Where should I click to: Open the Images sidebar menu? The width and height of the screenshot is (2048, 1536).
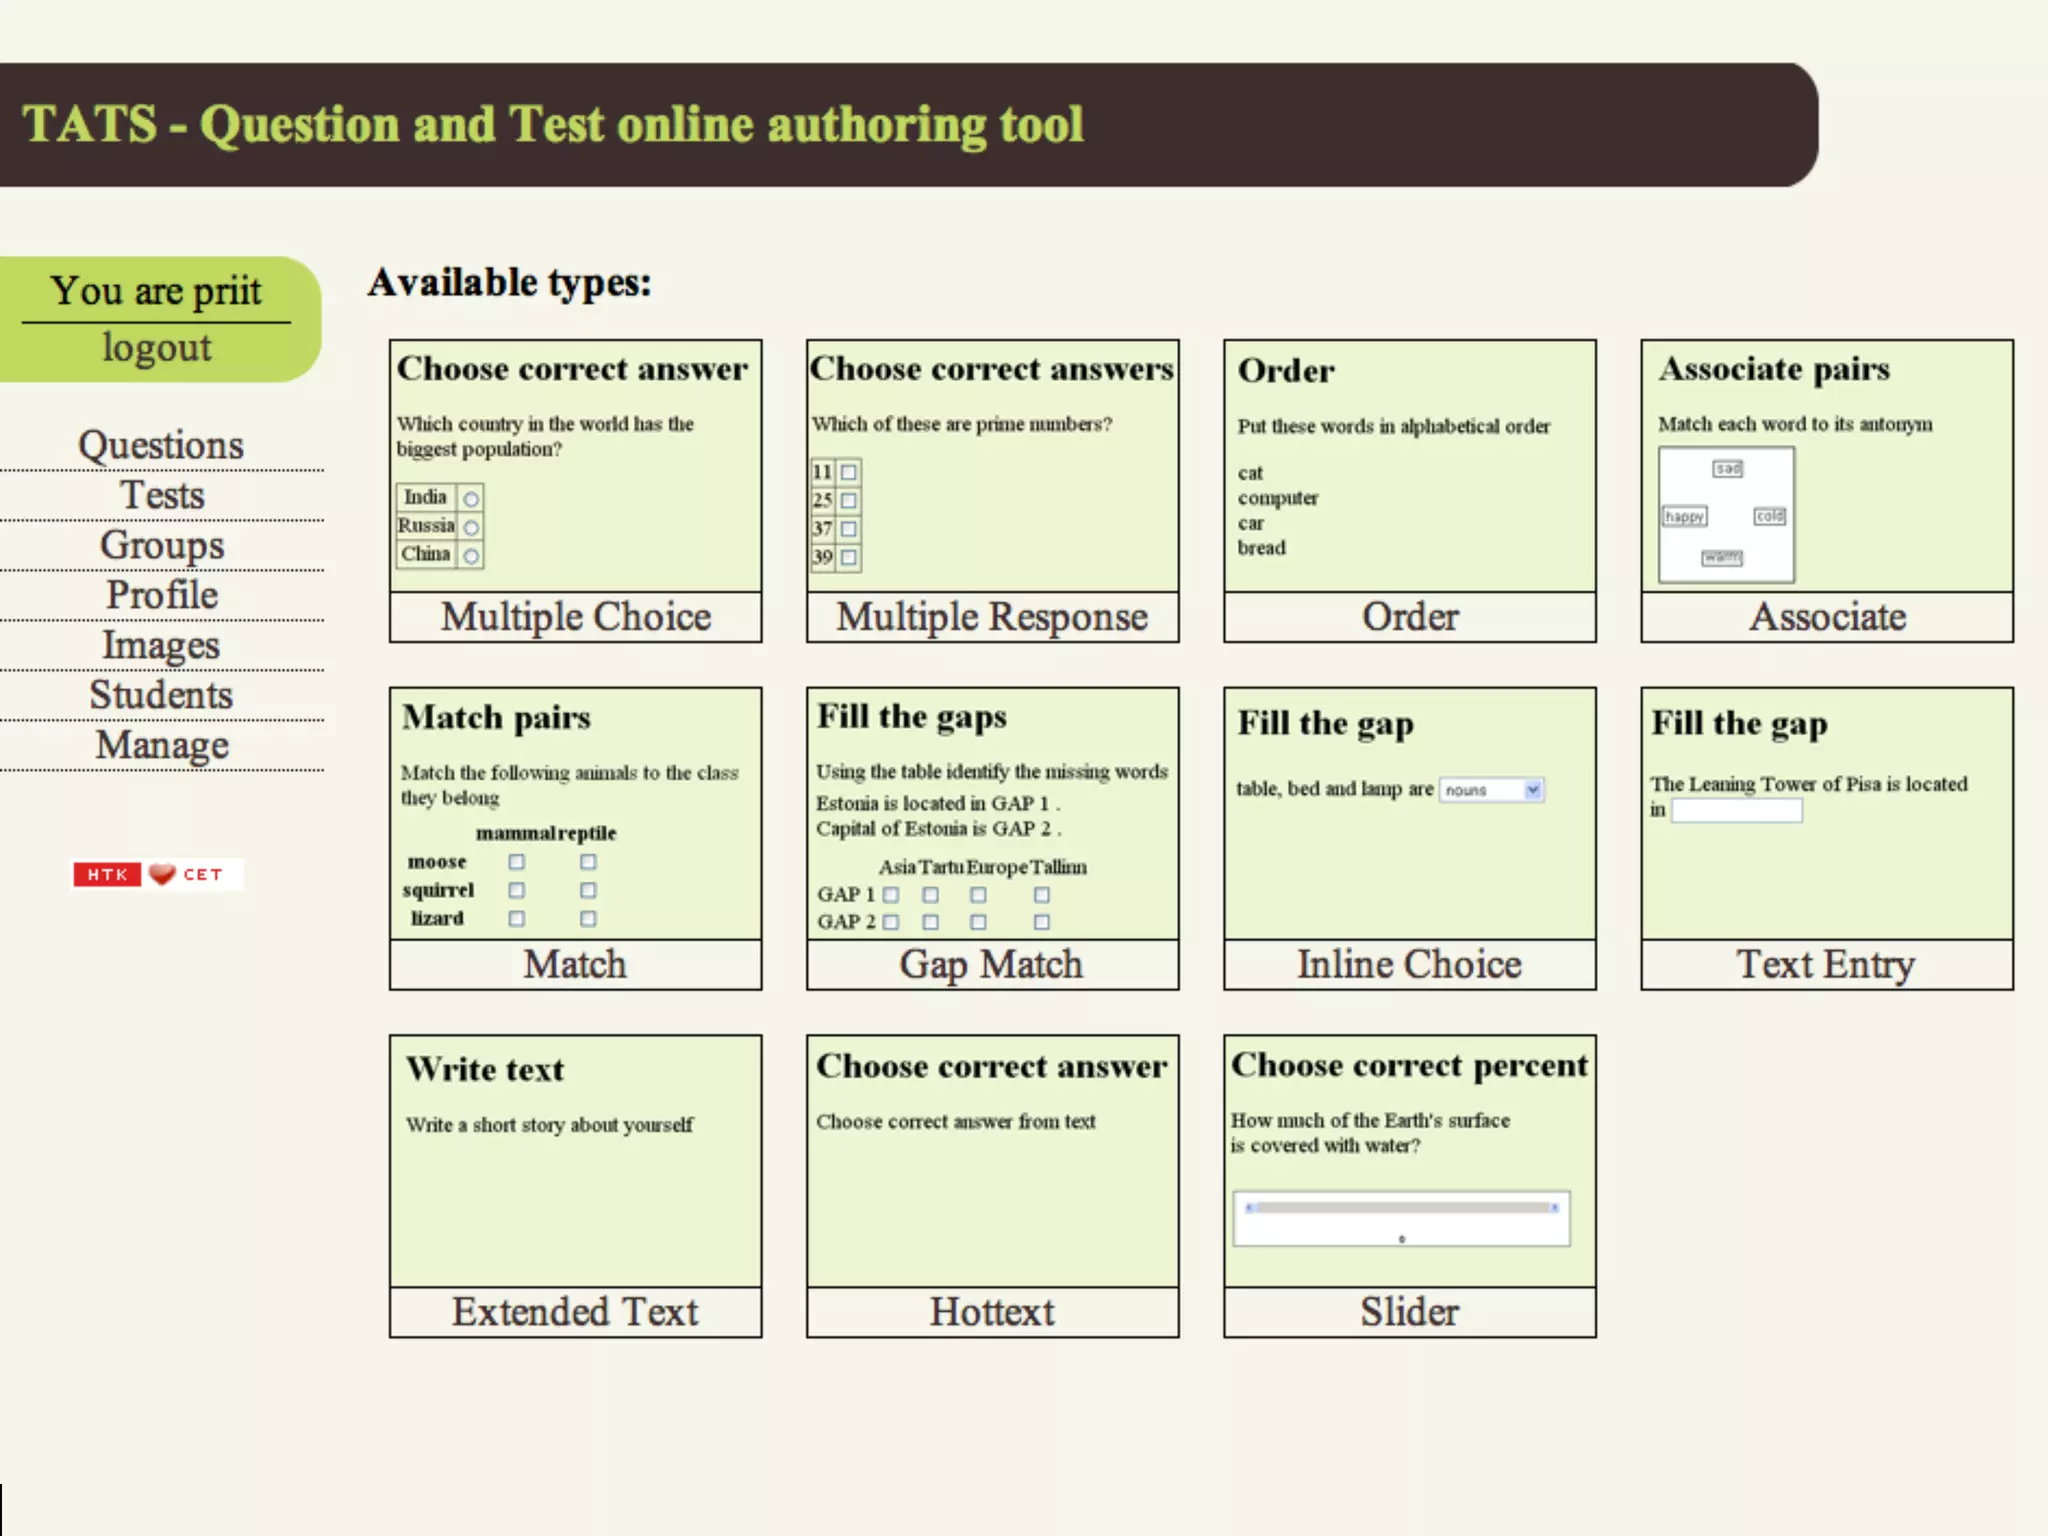(161, 645)
